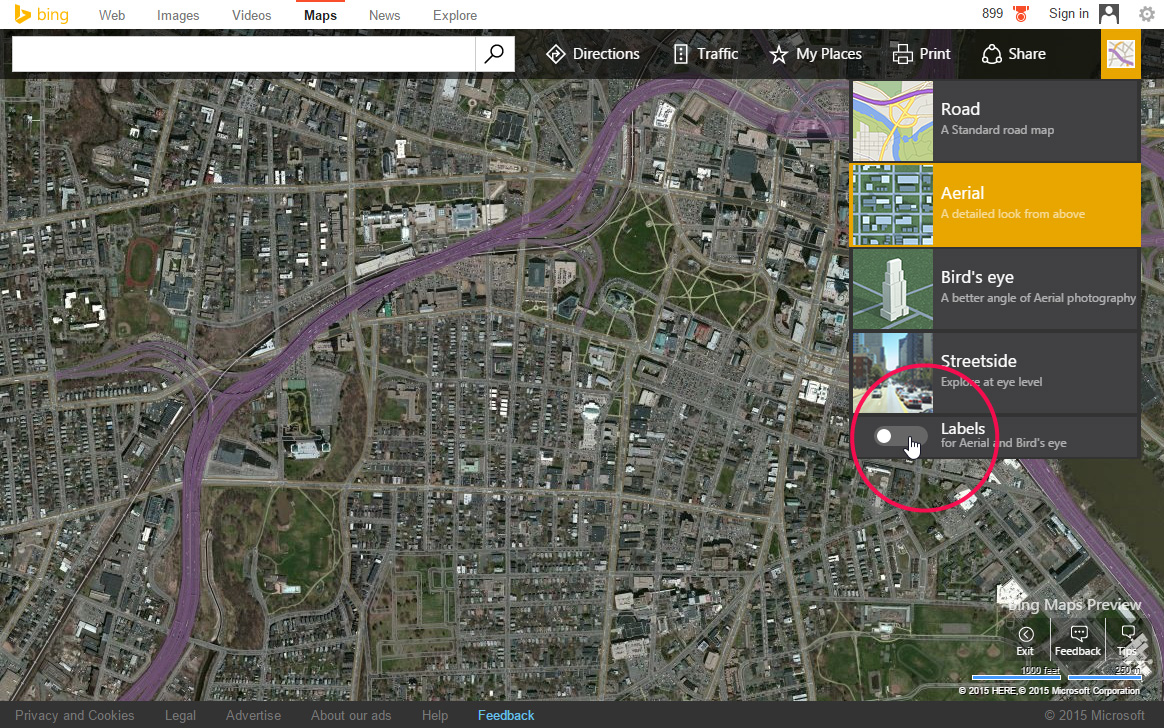
Task: Go to the Videos tab
Action: pyautogui.click(x=252, y=16)
